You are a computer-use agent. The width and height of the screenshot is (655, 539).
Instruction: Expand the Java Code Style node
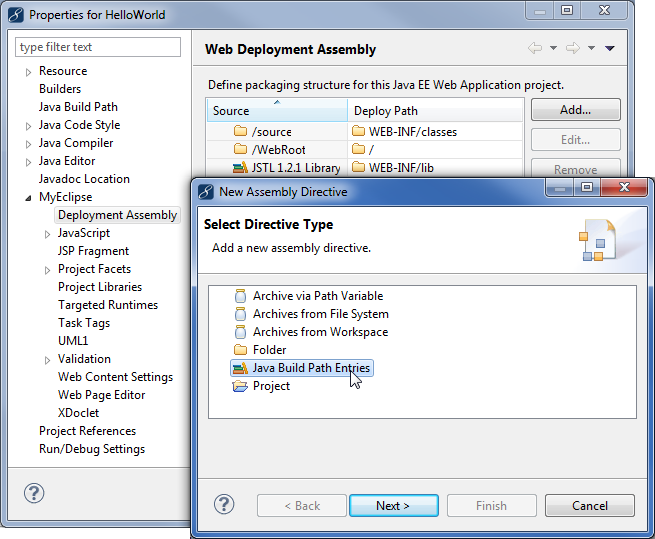coord(29,126)
